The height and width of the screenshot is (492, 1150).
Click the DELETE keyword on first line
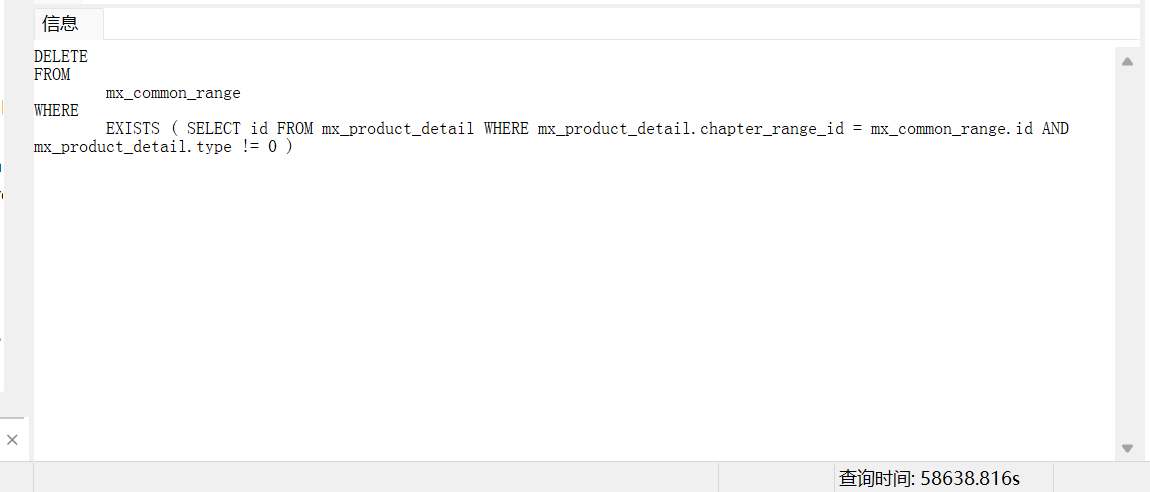[x=61, y=57]
